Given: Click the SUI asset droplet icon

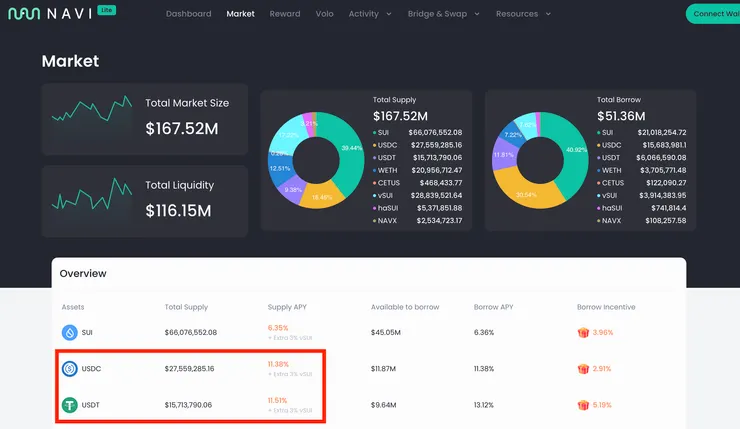Looking at the screenshot, I should pyautogui.click(x=70, y=333).
